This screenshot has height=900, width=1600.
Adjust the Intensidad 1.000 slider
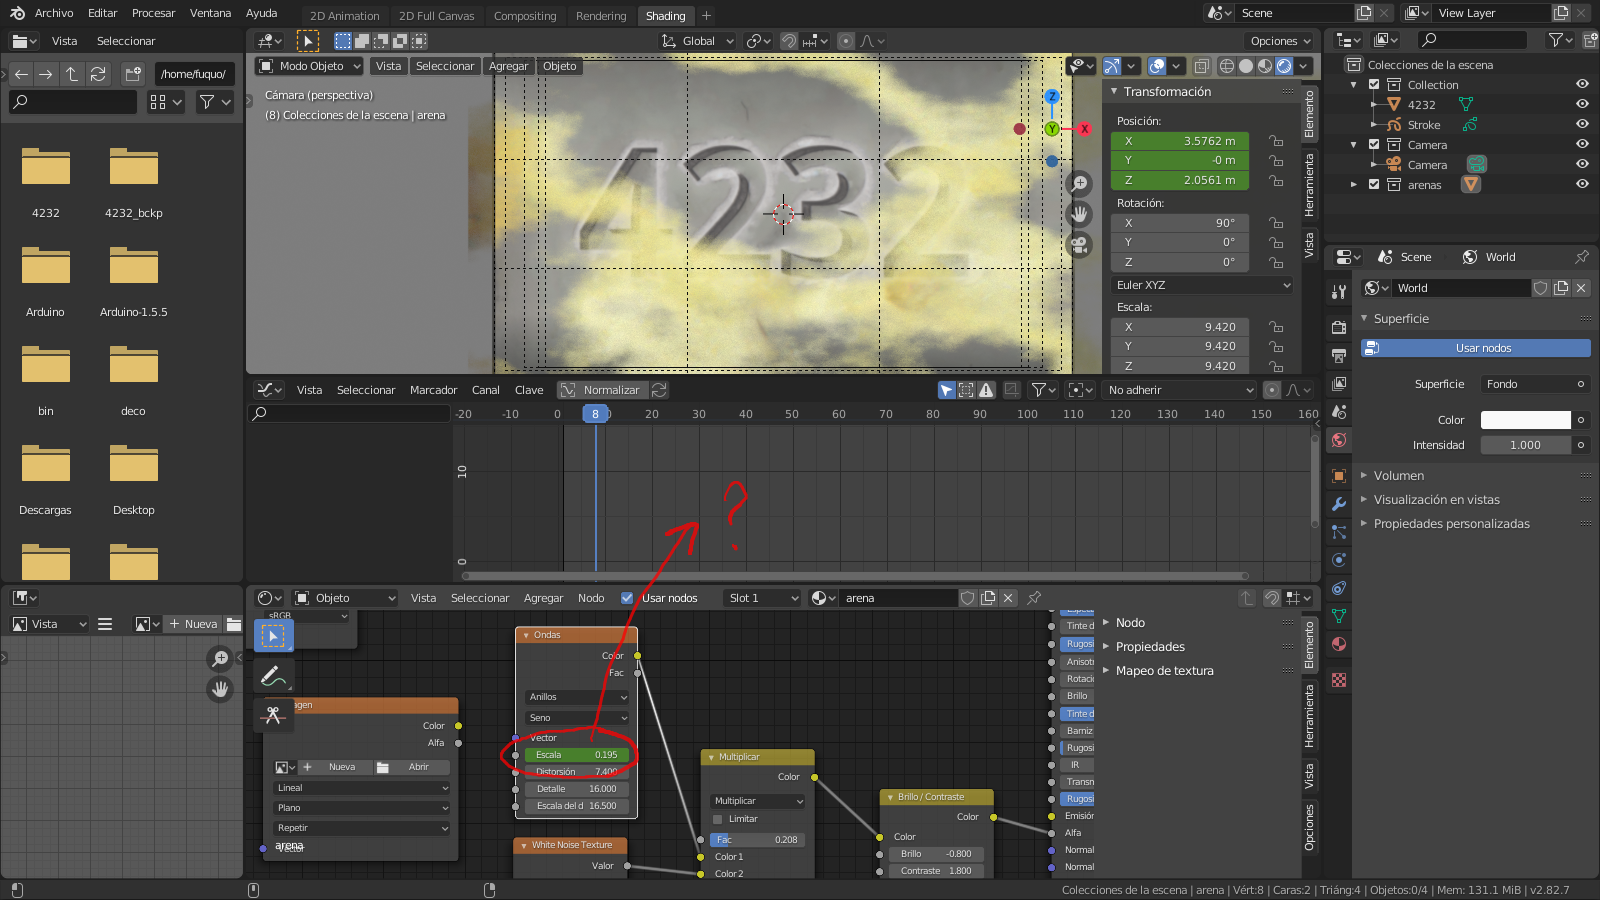click(1525, 445)
